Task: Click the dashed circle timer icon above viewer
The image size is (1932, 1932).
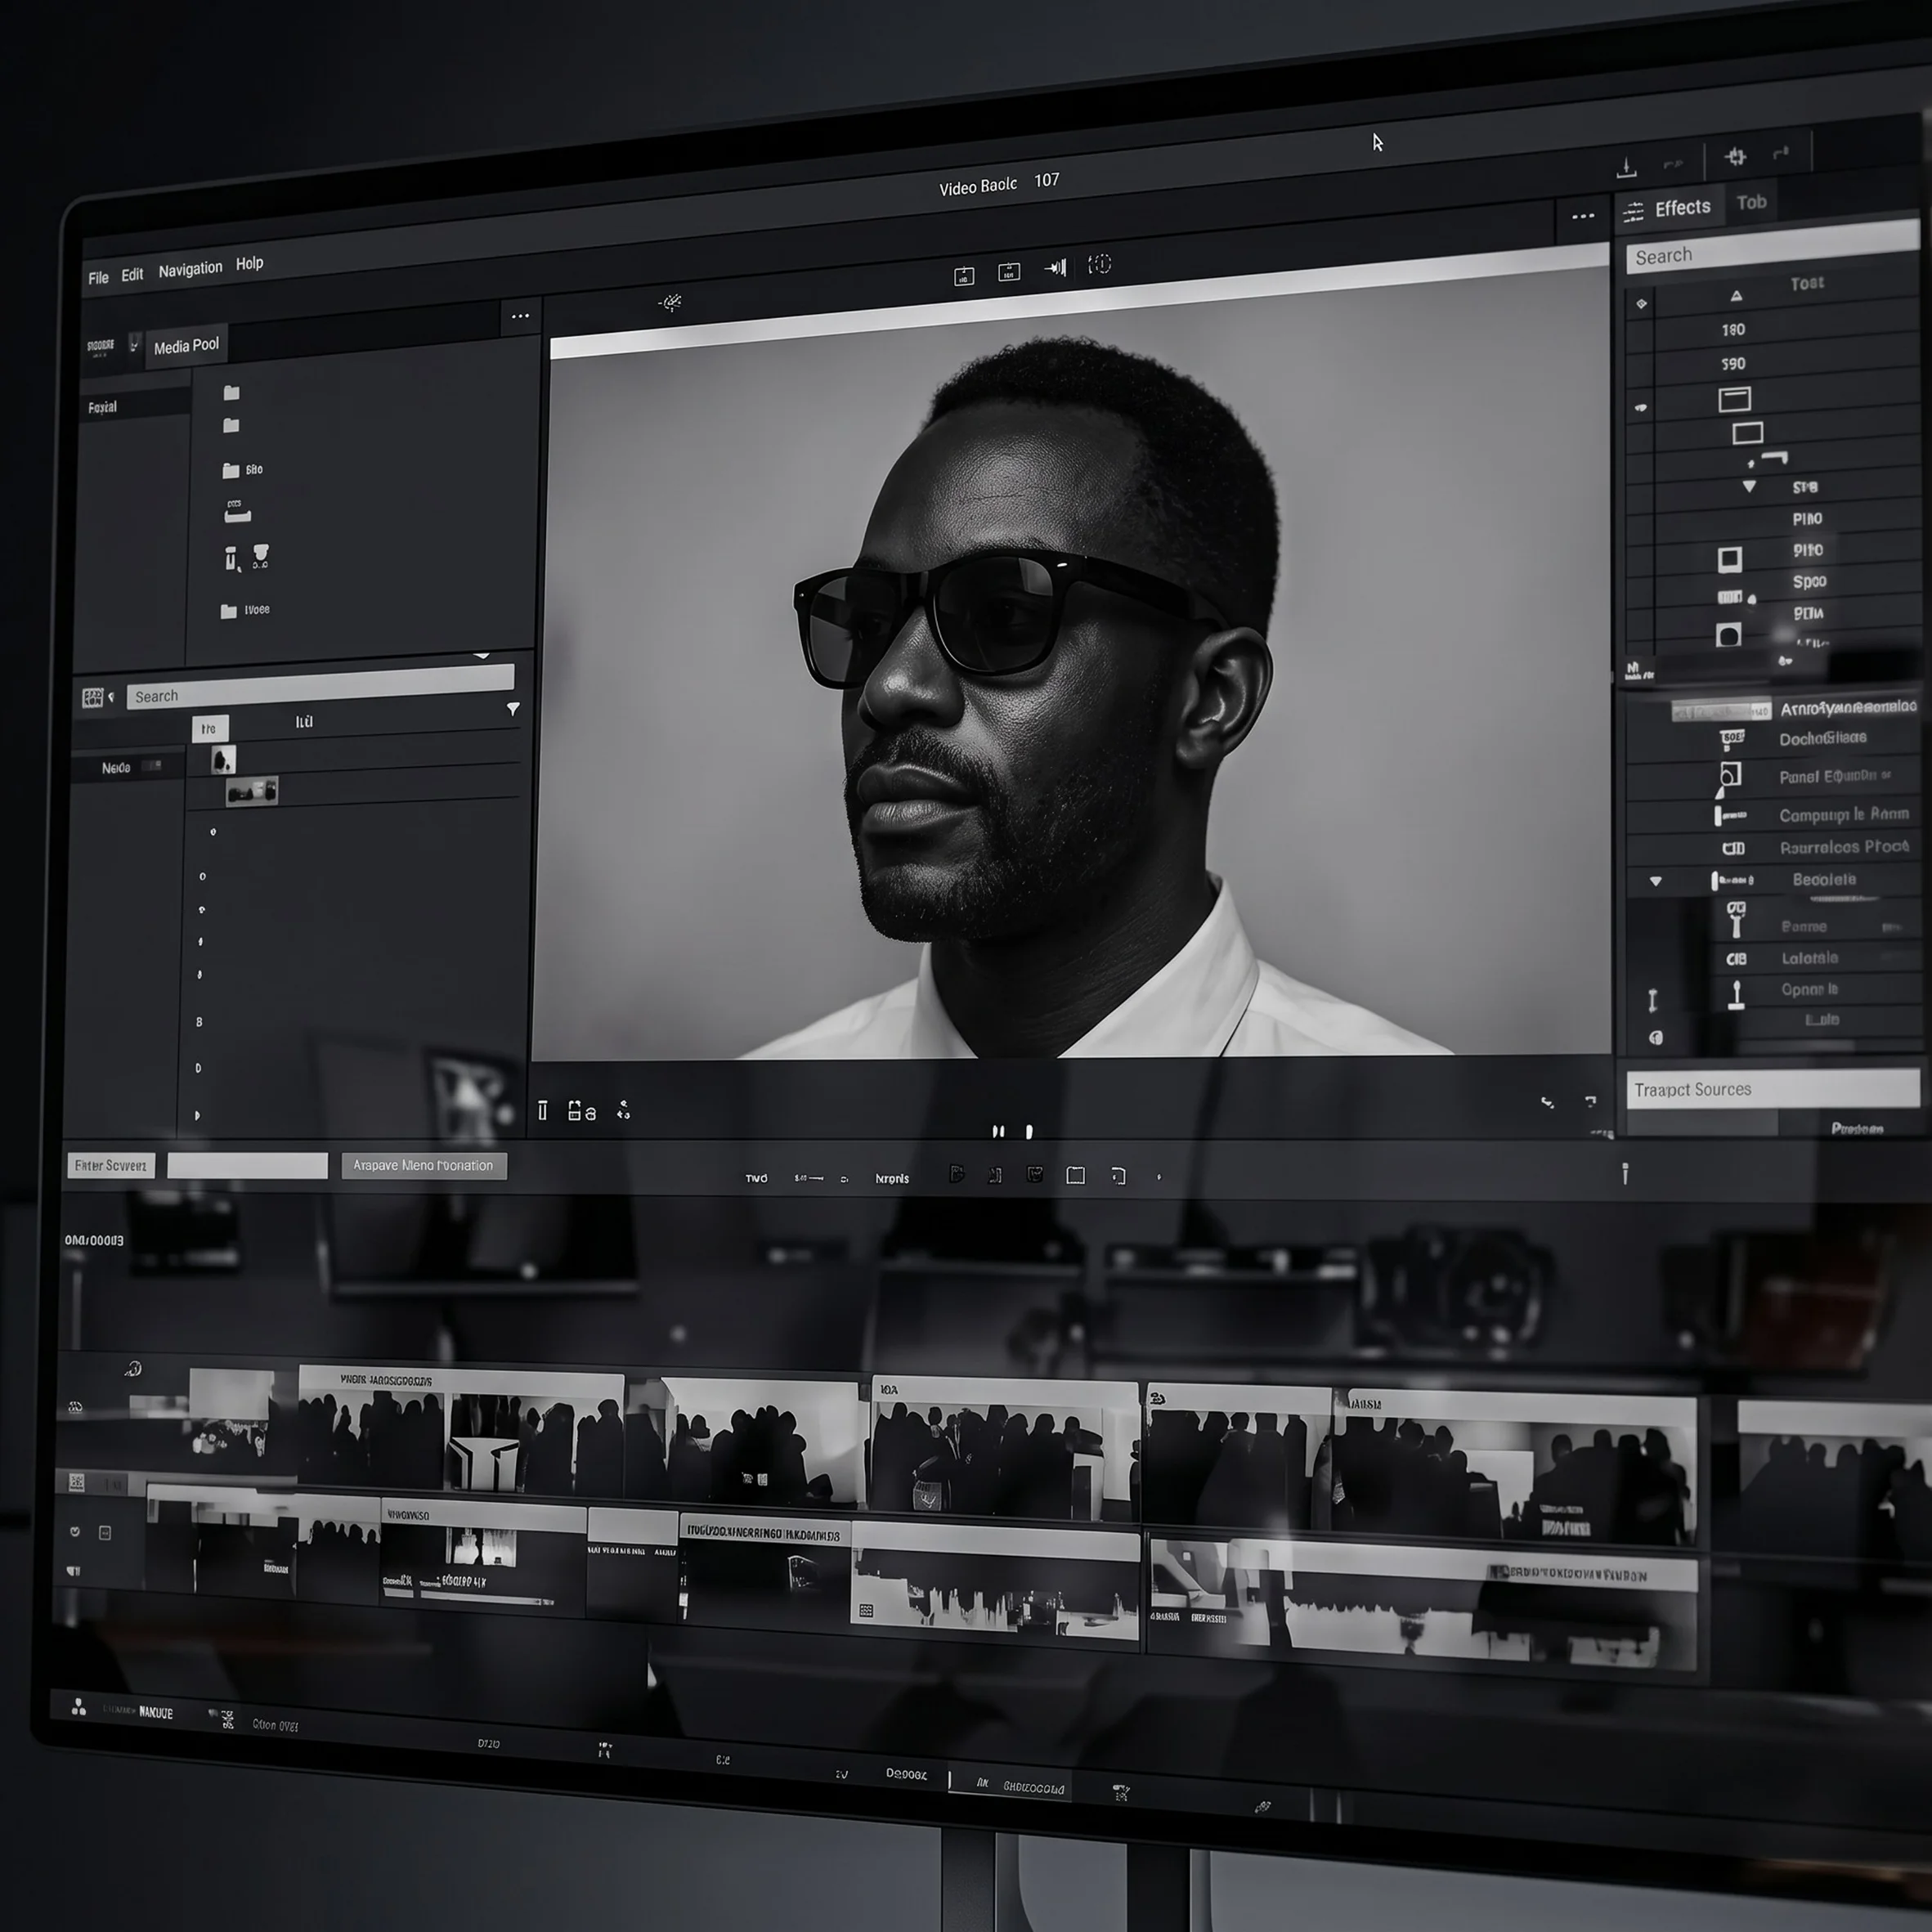Action: [1099, 264]
